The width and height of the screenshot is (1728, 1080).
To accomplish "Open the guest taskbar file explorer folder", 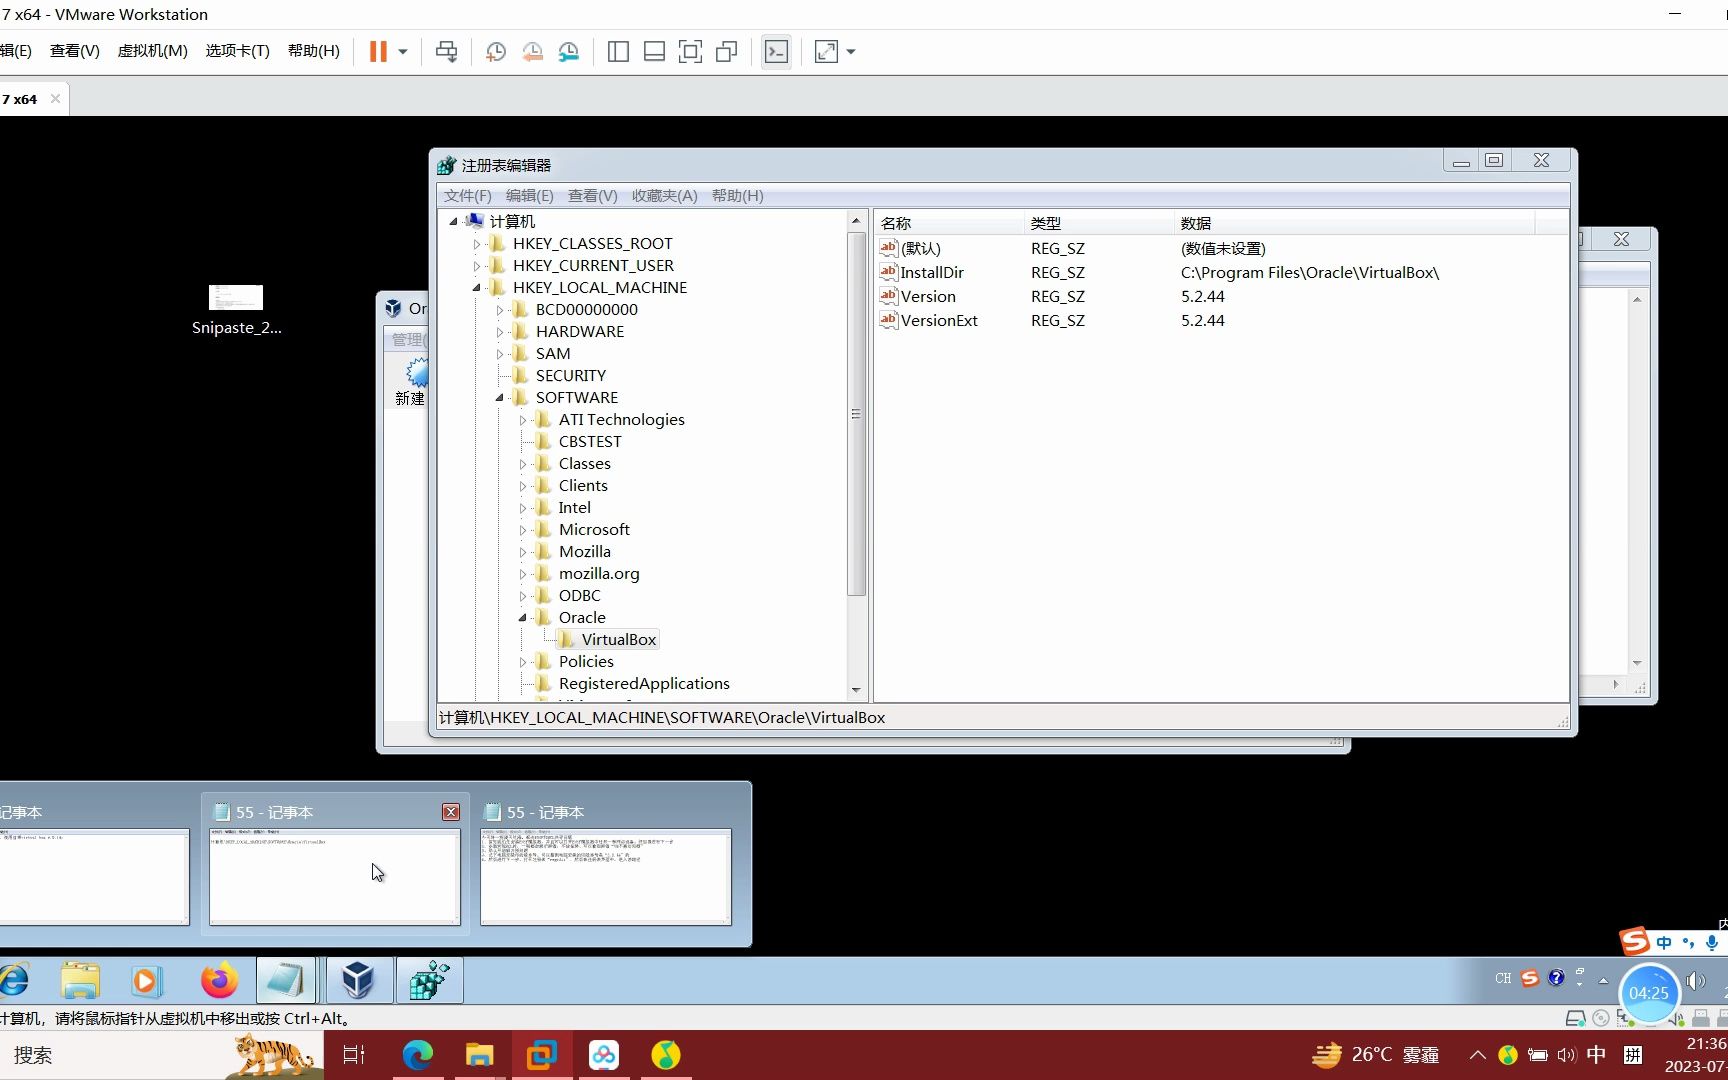I will pyautogui.click(x=80, y=981).
